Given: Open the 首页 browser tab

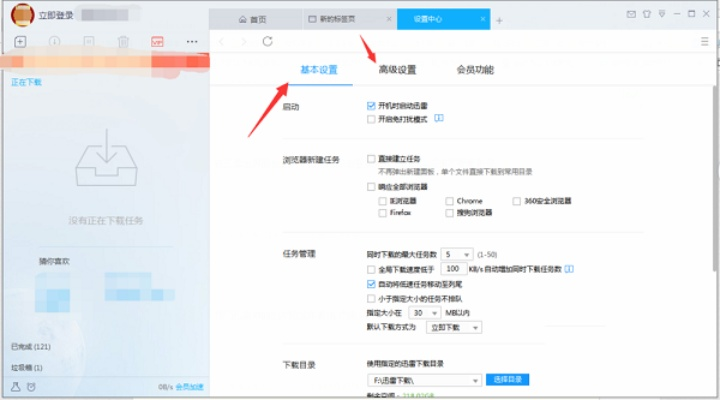Looking at the screenshot, I should pos(256,19).
